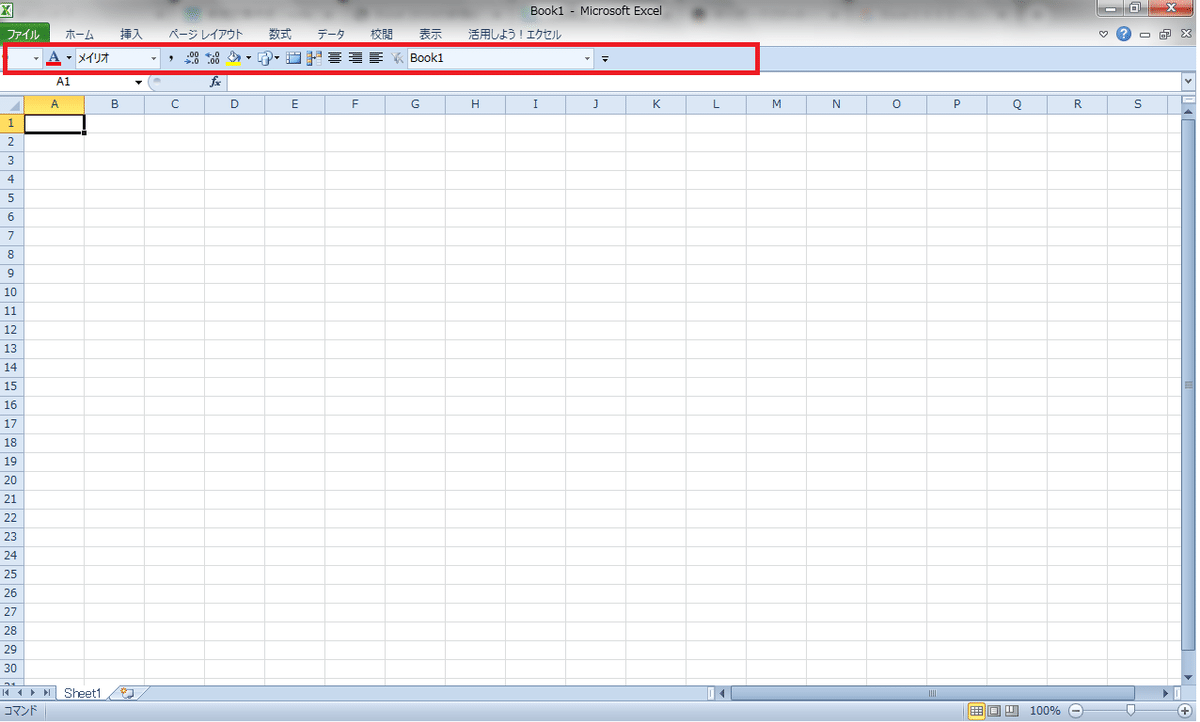Right align text with toolbar icon
Image resolution: width=1200 pixels, height=722 pixels.
coord(355,58)
